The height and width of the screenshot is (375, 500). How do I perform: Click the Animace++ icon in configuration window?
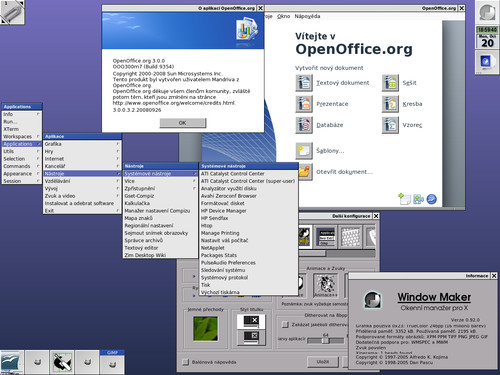pos(325,285)
